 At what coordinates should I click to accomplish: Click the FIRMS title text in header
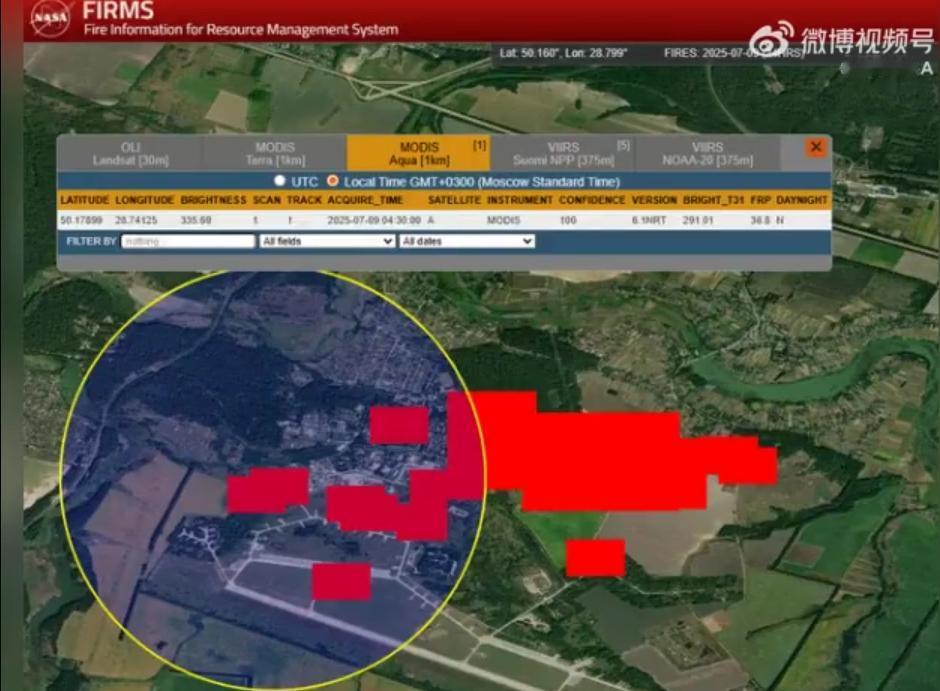click(x=118, y=10)
